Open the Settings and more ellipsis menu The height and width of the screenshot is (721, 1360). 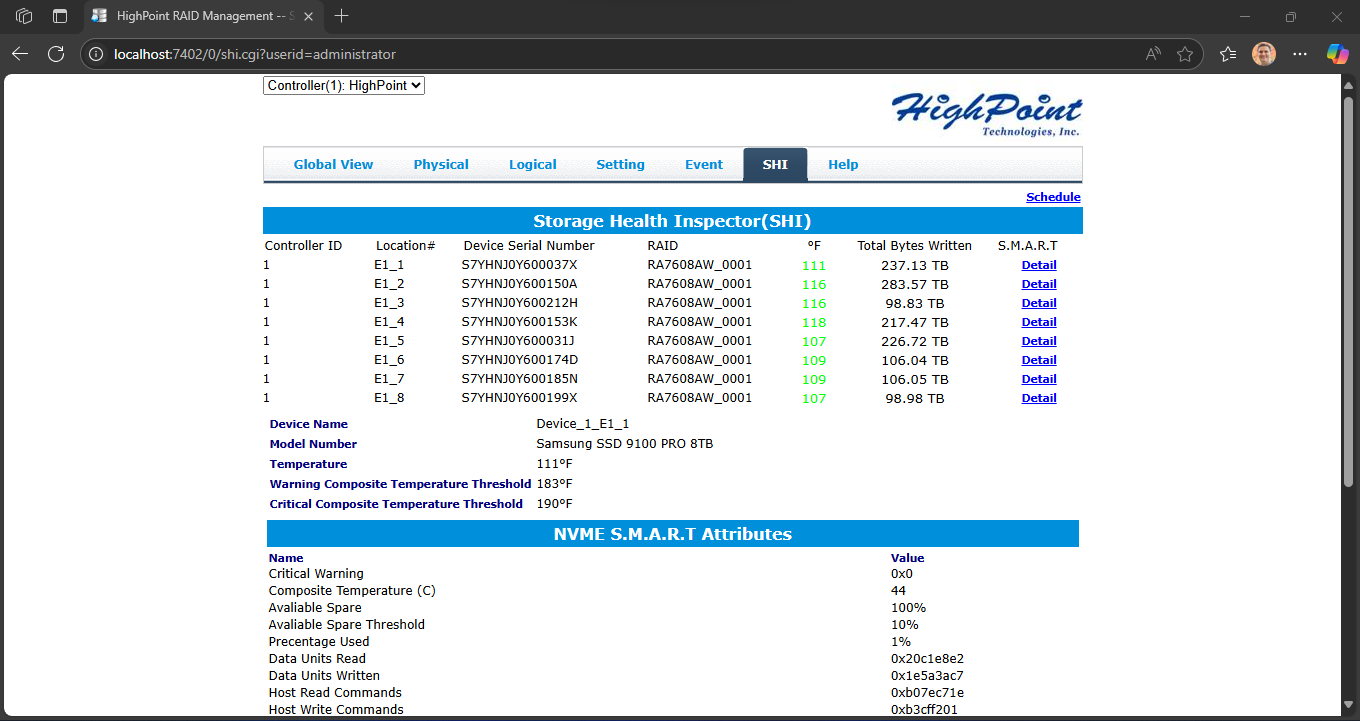[1301, 54]
